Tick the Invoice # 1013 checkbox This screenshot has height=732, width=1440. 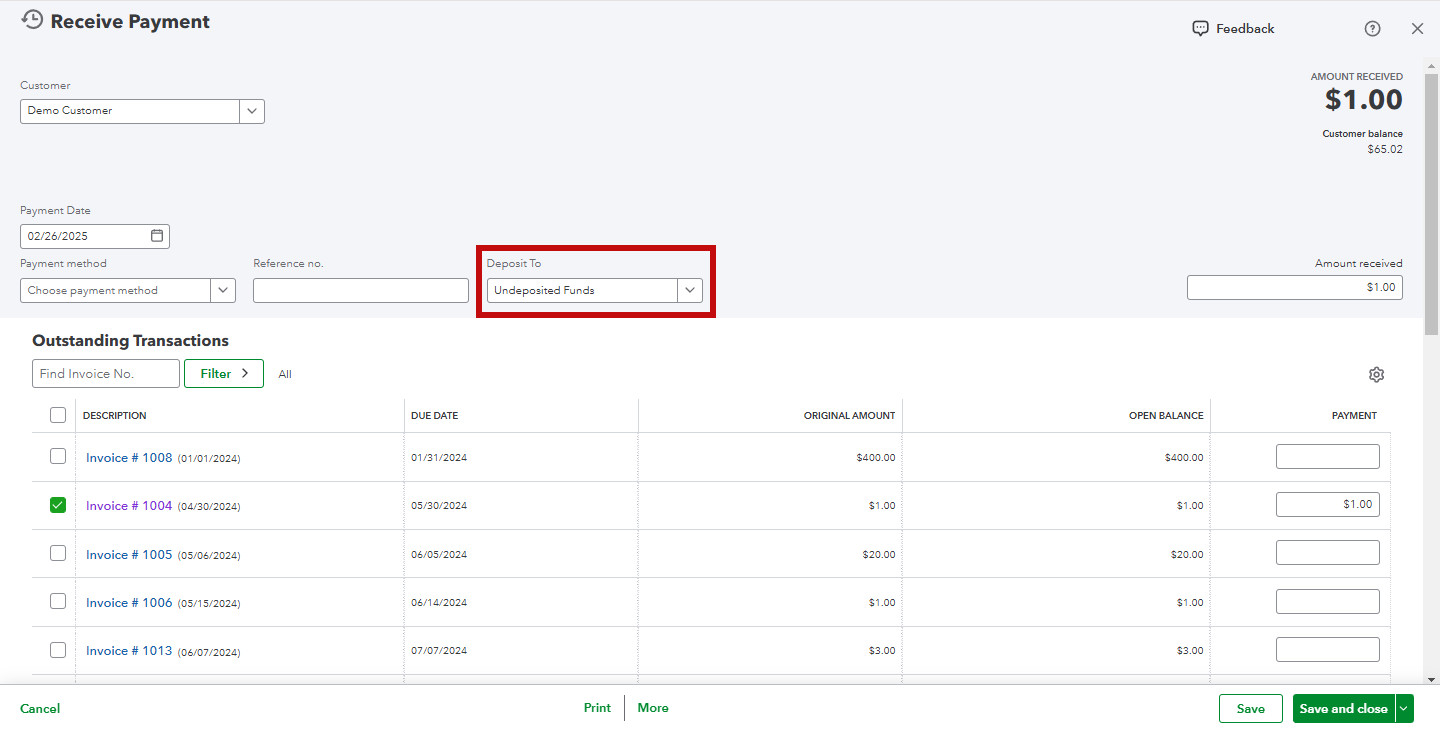[58, 650]
